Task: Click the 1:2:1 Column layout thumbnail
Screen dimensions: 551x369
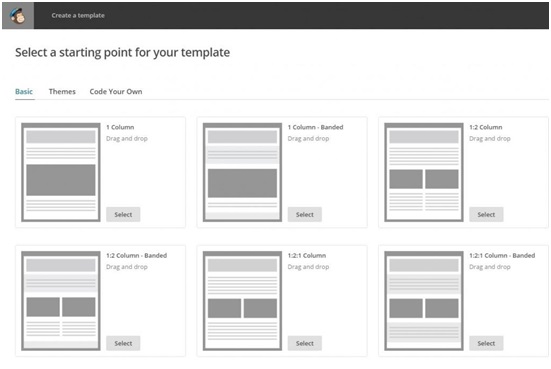Action: 242,301
